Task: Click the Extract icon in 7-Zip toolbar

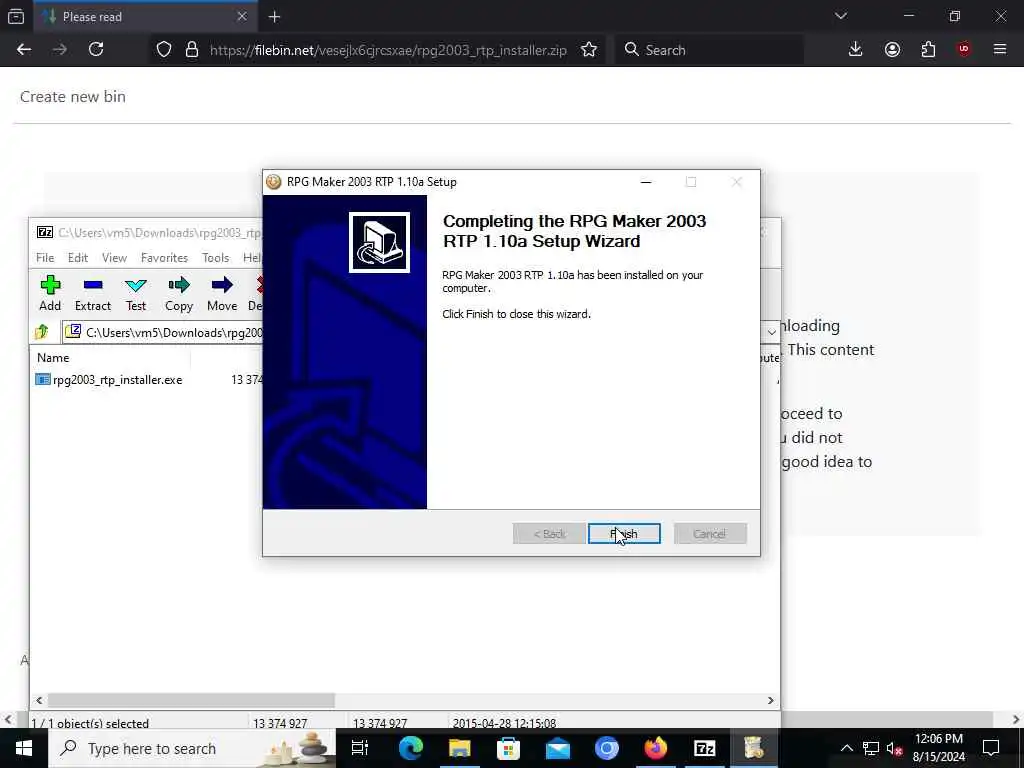Action: point(93,293)
